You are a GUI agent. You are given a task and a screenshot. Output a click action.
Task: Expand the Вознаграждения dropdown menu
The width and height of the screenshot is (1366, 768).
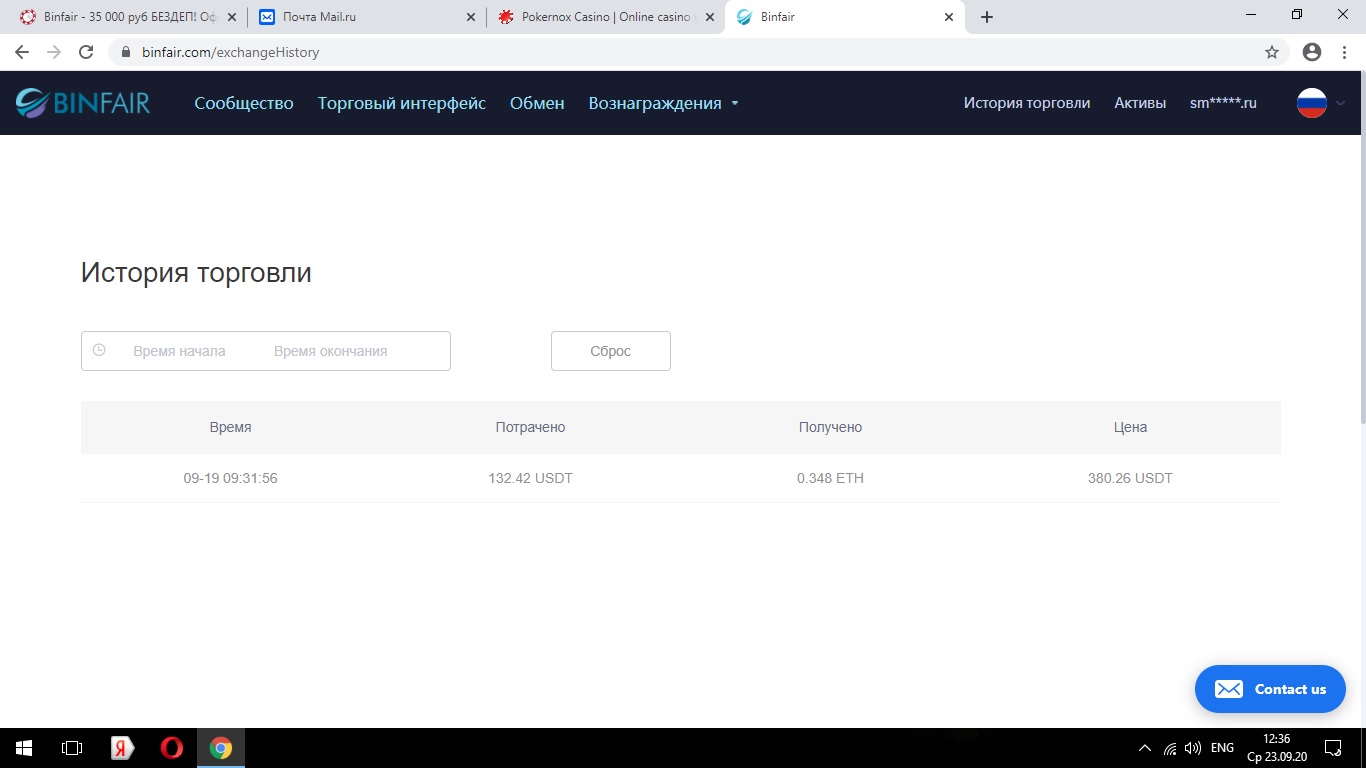click(x=664, y=103)
